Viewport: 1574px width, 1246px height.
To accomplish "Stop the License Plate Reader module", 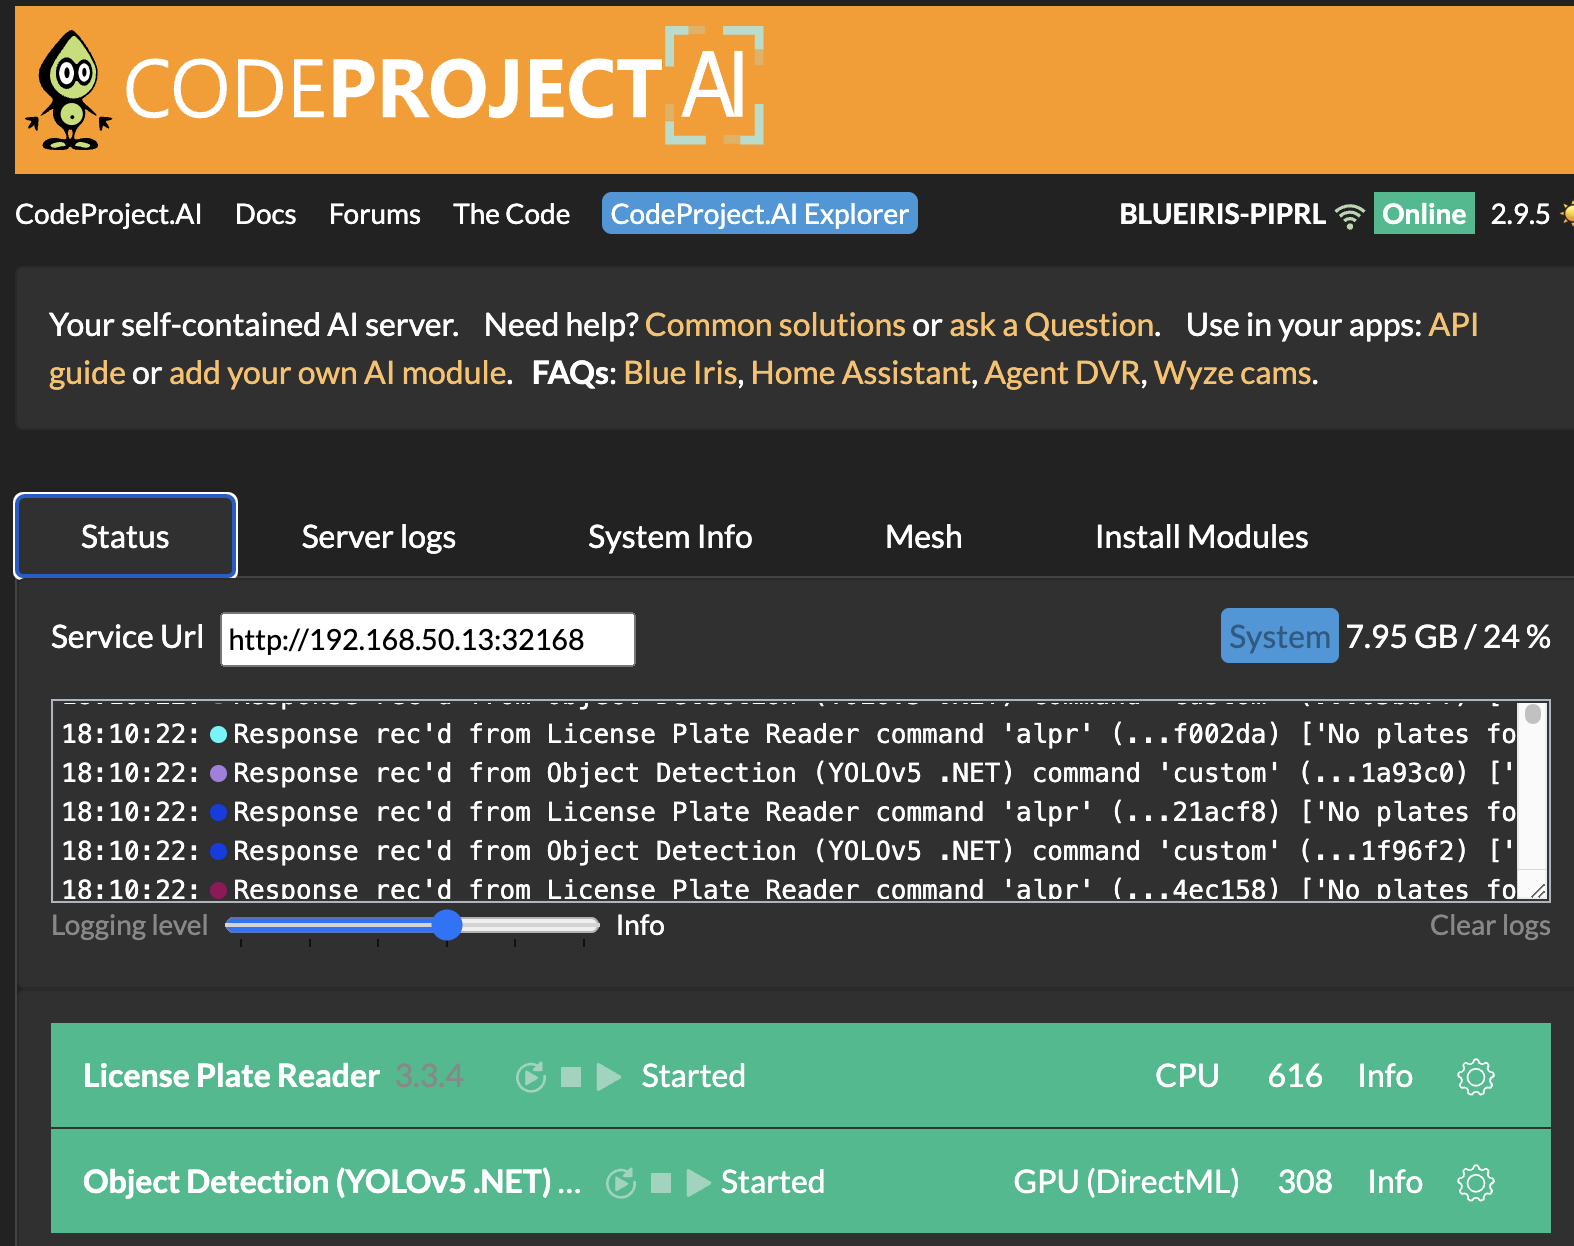I will [x=571, y=1077].
